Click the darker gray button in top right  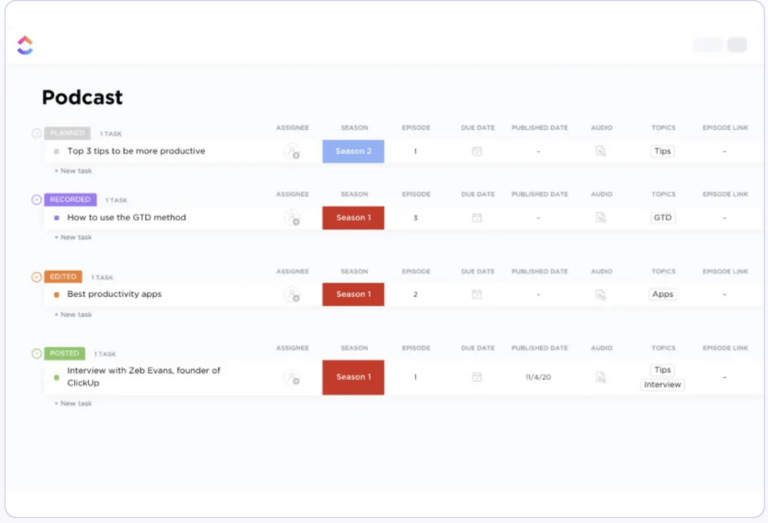[737, 45]
